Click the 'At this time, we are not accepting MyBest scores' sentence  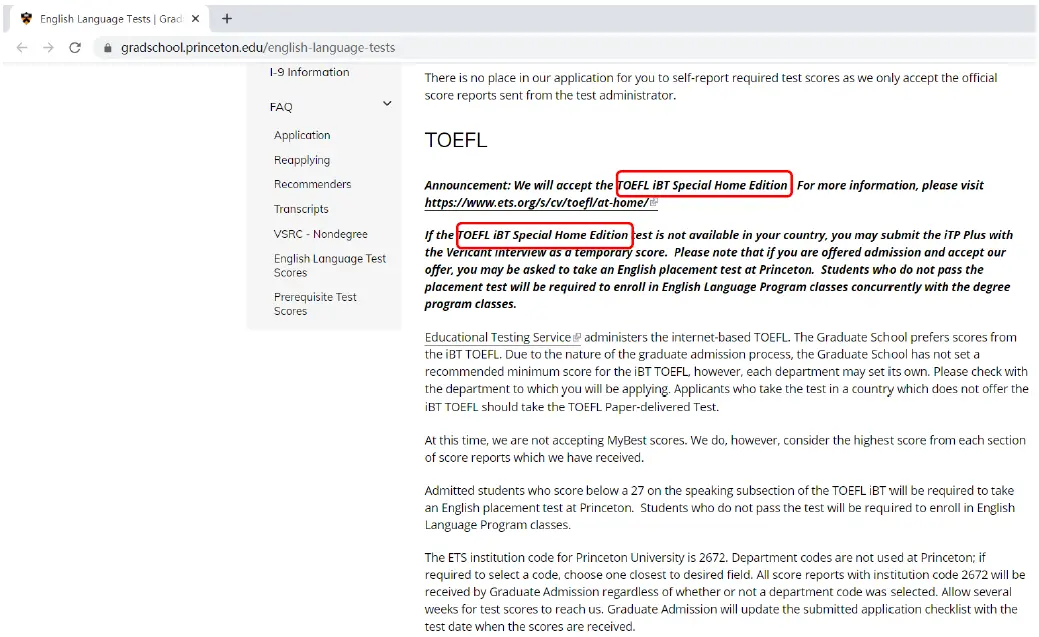(556, 440)
